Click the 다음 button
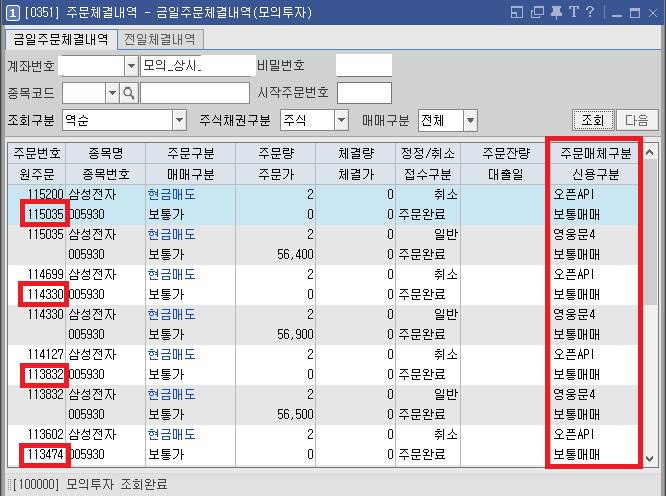 (637, 120)
